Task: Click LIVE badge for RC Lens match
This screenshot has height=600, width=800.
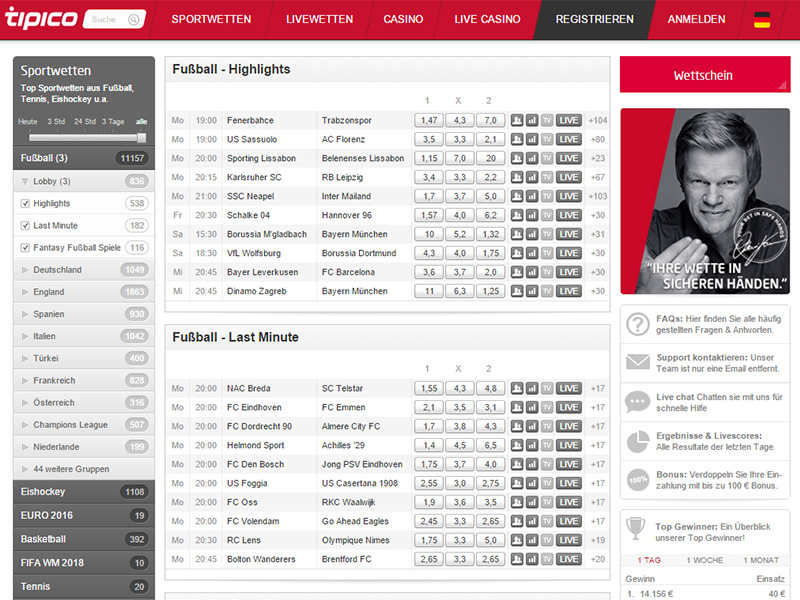Action: [568, 540]
